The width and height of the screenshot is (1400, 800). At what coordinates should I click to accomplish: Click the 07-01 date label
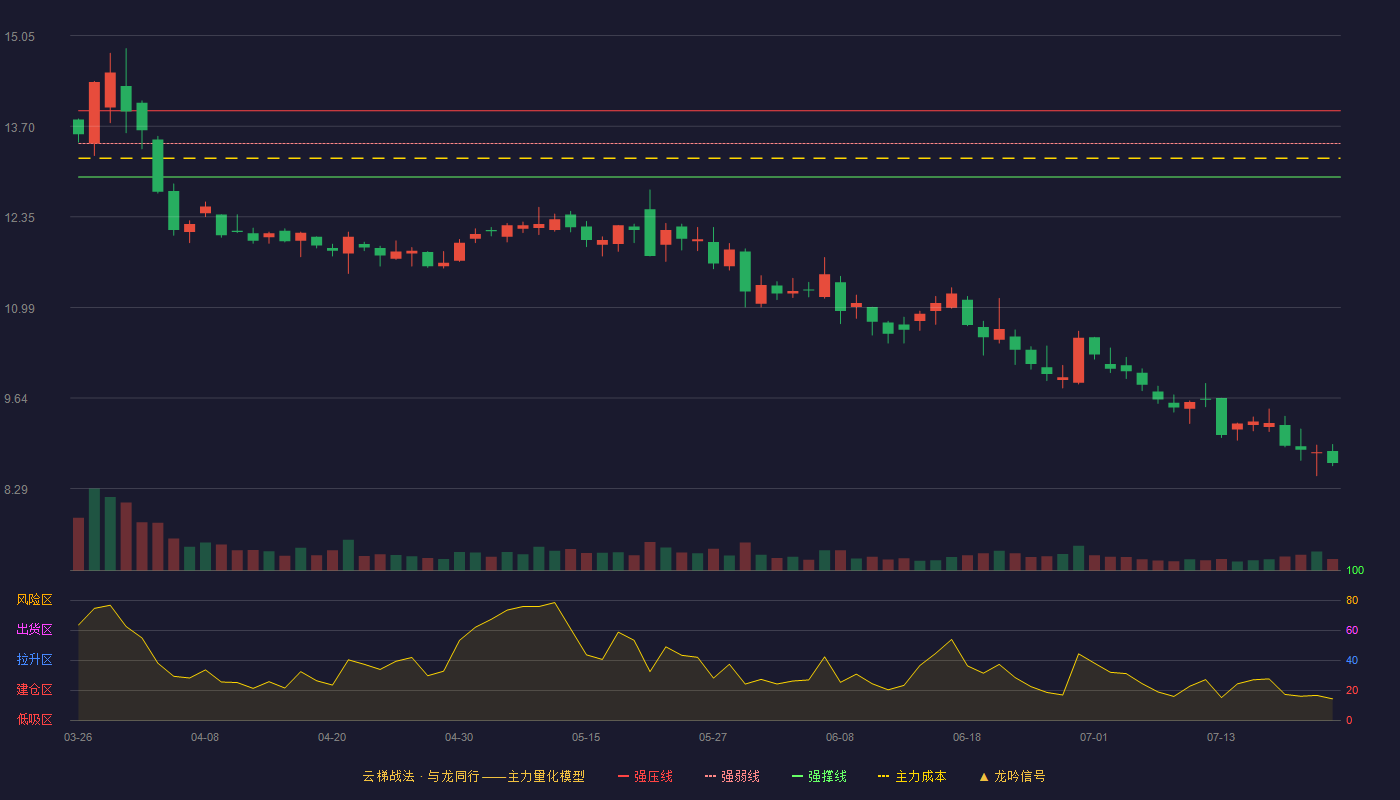click(x=1094, y=737)
